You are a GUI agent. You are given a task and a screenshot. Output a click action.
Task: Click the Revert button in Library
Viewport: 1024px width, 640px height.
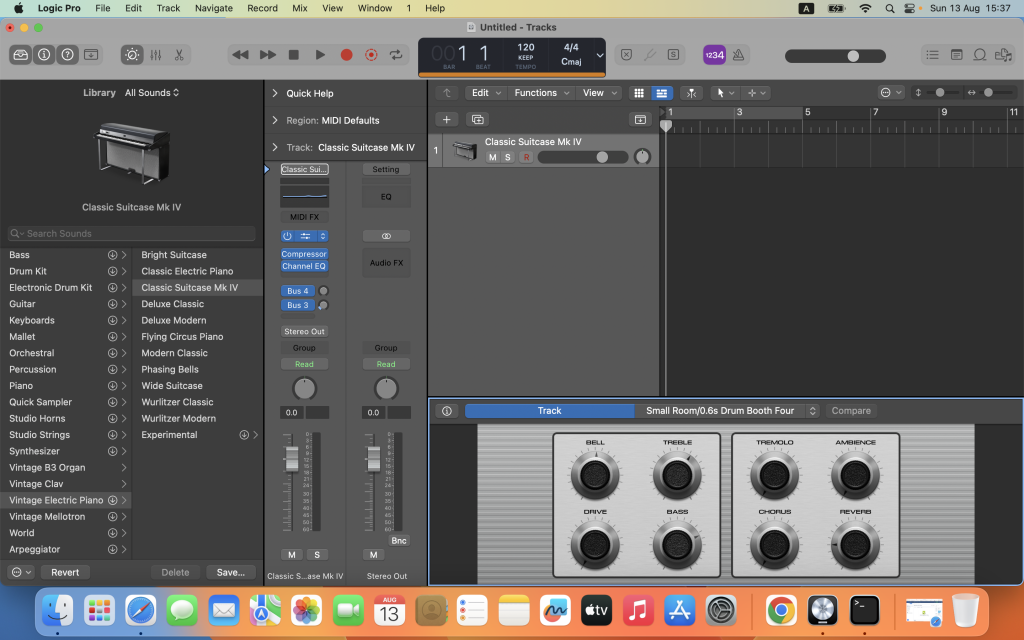tap(65, 572)
